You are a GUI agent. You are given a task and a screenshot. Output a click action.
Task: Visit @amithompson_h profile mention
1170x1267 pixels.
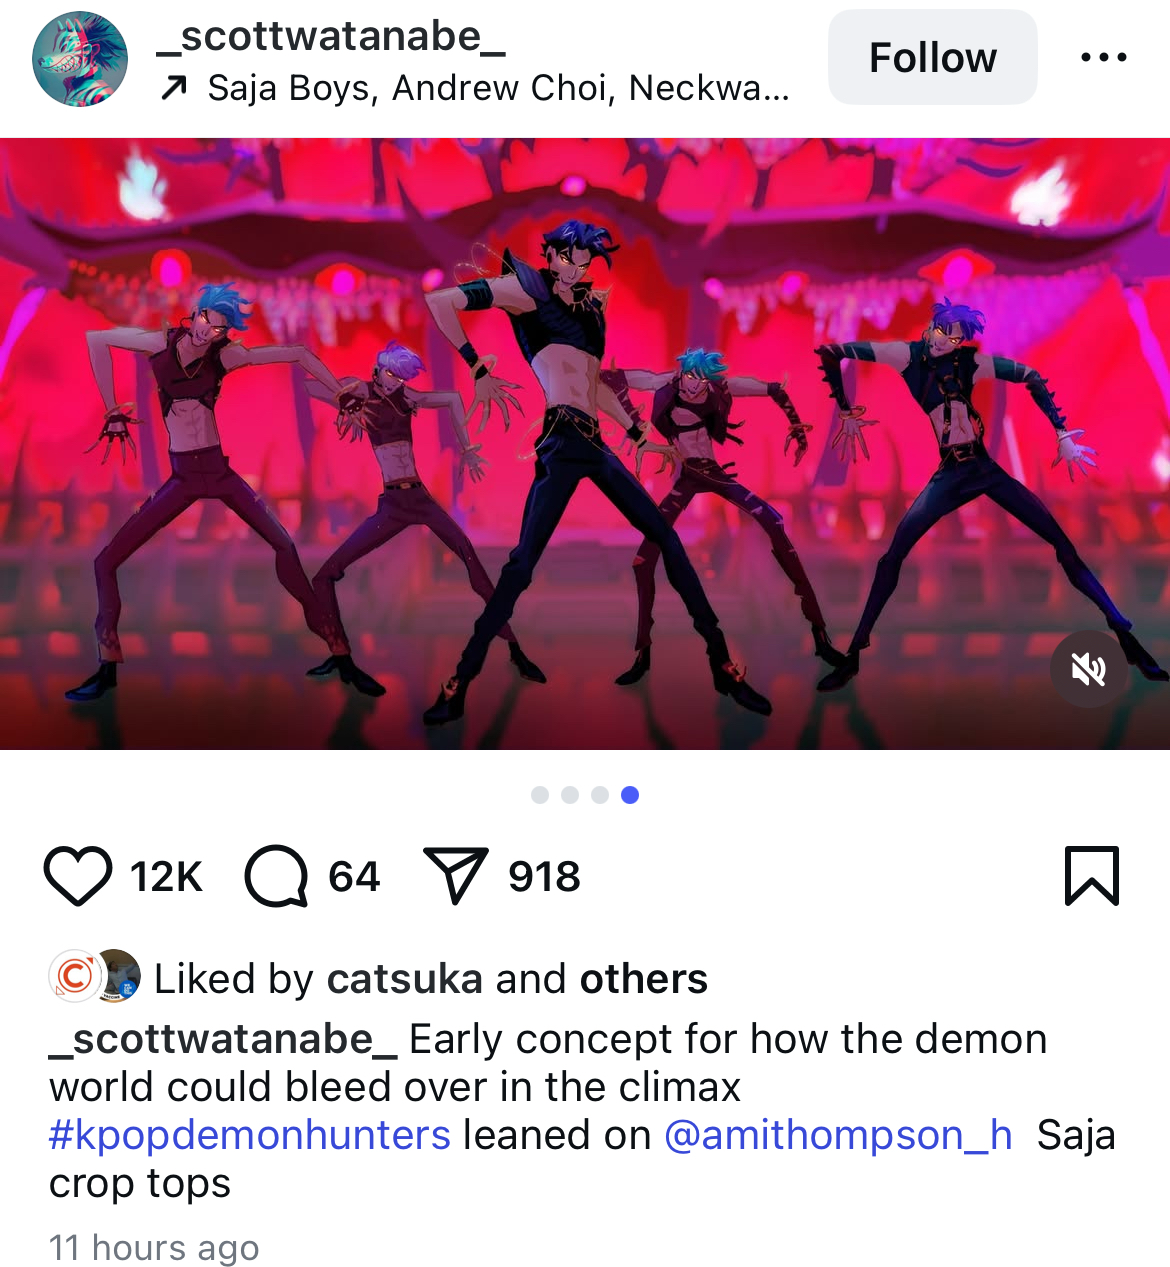pos(838,1136)
